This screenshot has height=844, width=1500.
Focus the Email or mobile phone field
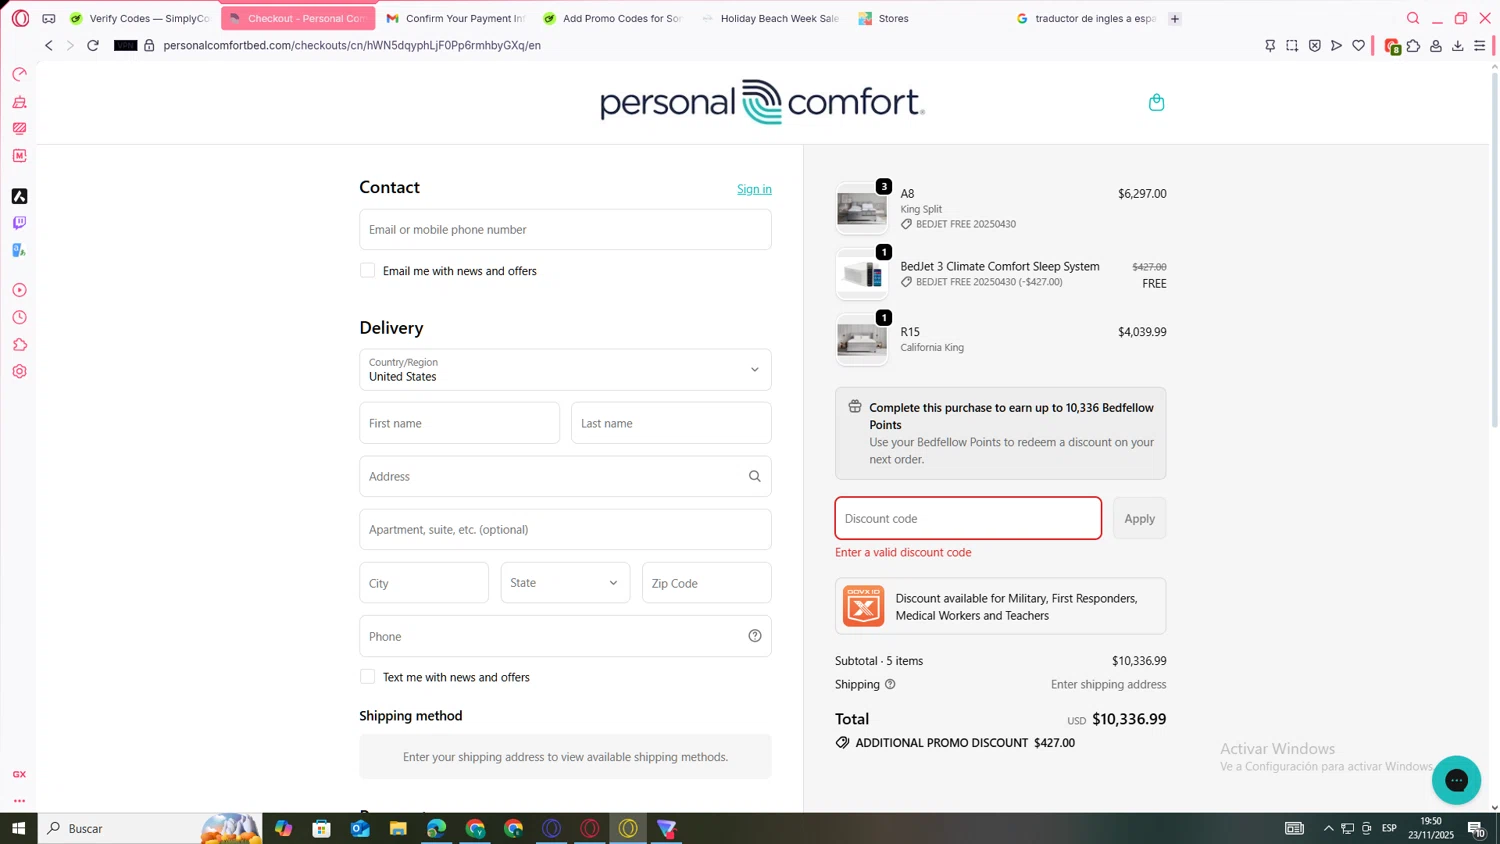pos(565,229)
